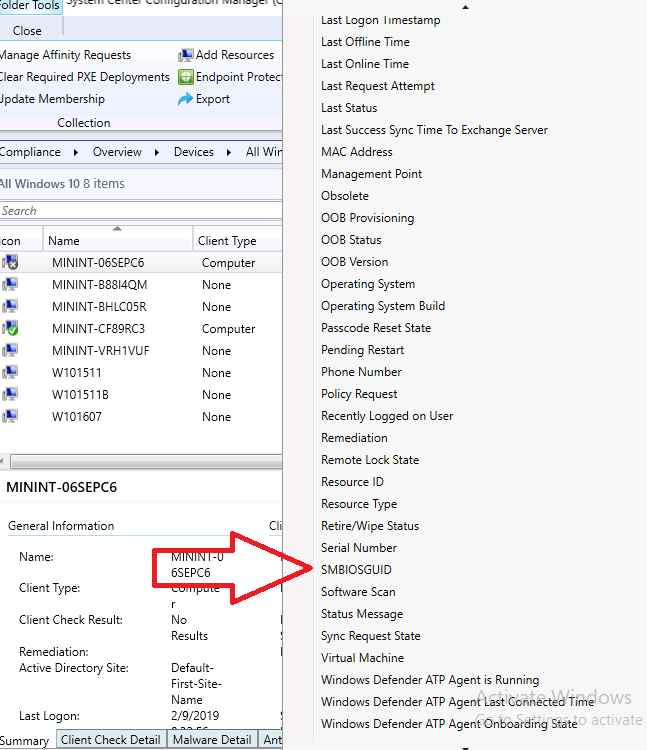Select device icon for MININT-06SEPC6

point(10,263)
